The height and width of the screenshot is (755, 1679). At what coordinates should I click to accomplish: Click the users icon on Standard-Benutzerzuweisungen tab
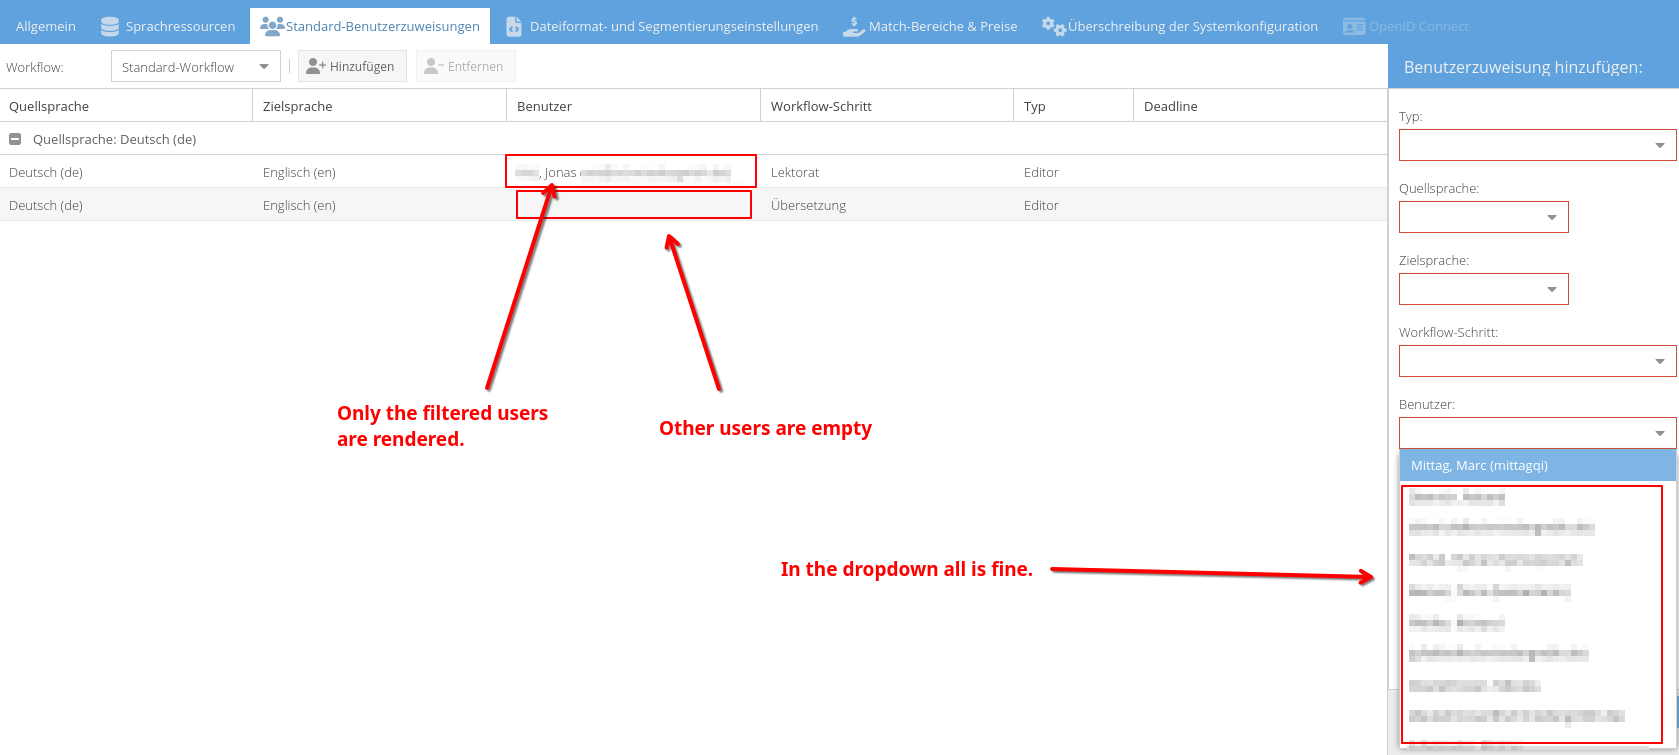pyautogui.click(x=271, y=26)
